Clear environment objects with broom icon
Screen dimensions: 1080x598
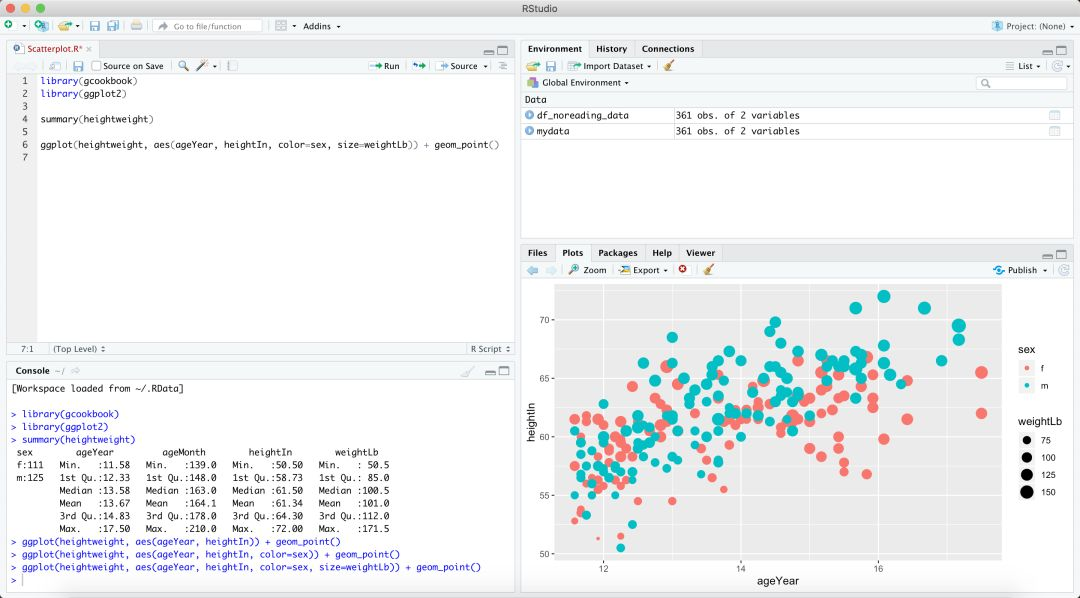(x=669, y=66)
